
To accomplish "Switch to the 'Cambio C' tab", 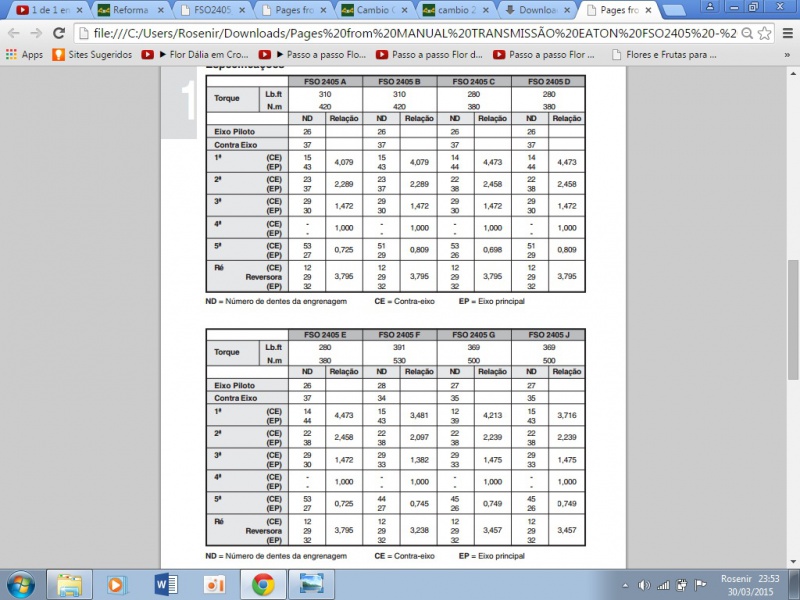I will tap(375, 10).
